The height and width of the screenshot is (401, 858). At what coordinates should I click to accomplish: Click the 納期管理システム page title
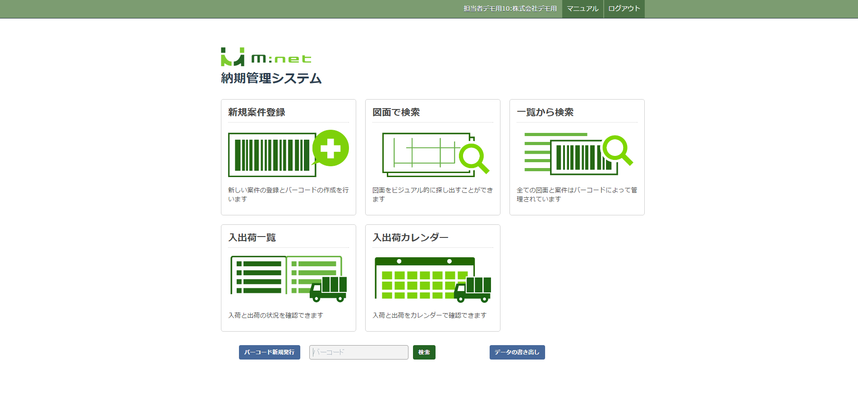point(271,78)
